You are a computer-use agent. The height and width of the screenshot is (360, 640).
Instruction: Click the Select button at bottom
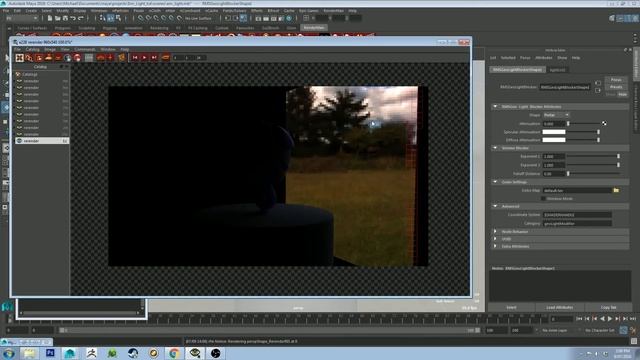[x=511, y=307]
